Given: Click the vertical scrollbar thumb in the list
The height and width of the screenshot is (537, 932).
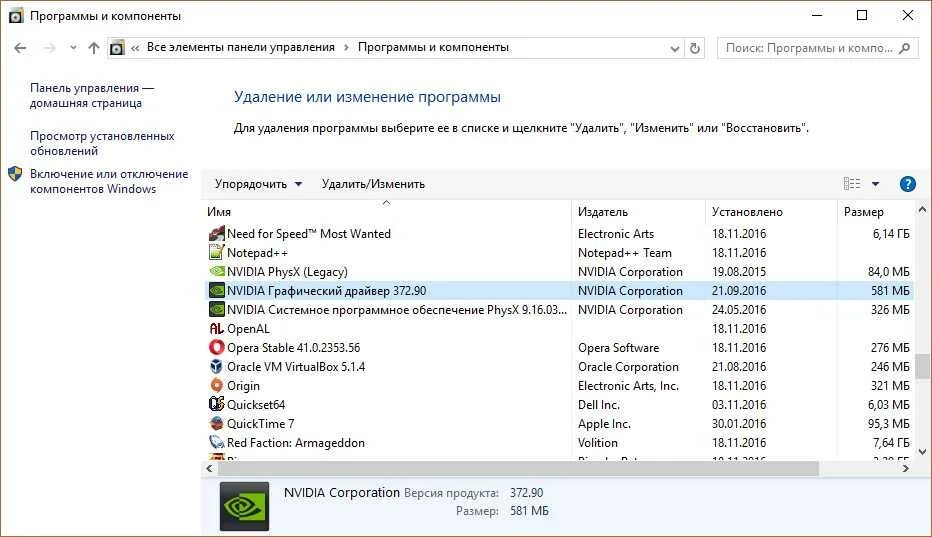Looking at the screenshot, I should coord(922,366).
